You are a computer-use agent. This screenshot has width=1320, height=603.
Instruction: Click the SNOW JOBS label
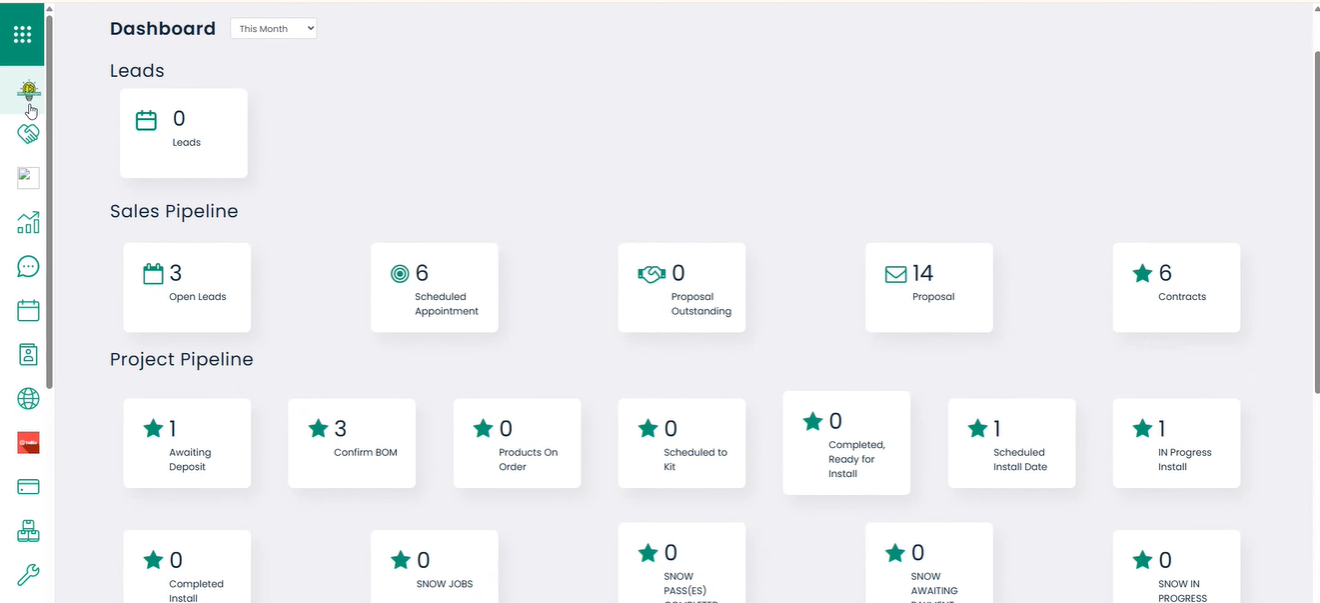pyautogui.click(x=445, y=584)
